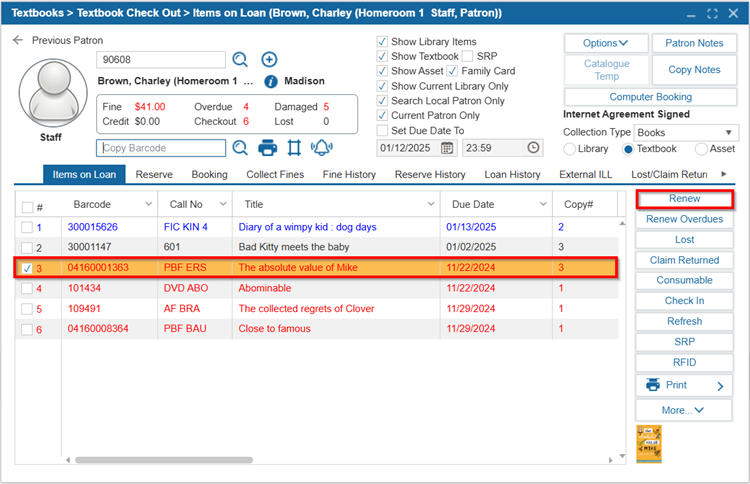Open the Collect Fines tab
The height and width of the screenshot is (484, 750).
[x=275, y=175]
